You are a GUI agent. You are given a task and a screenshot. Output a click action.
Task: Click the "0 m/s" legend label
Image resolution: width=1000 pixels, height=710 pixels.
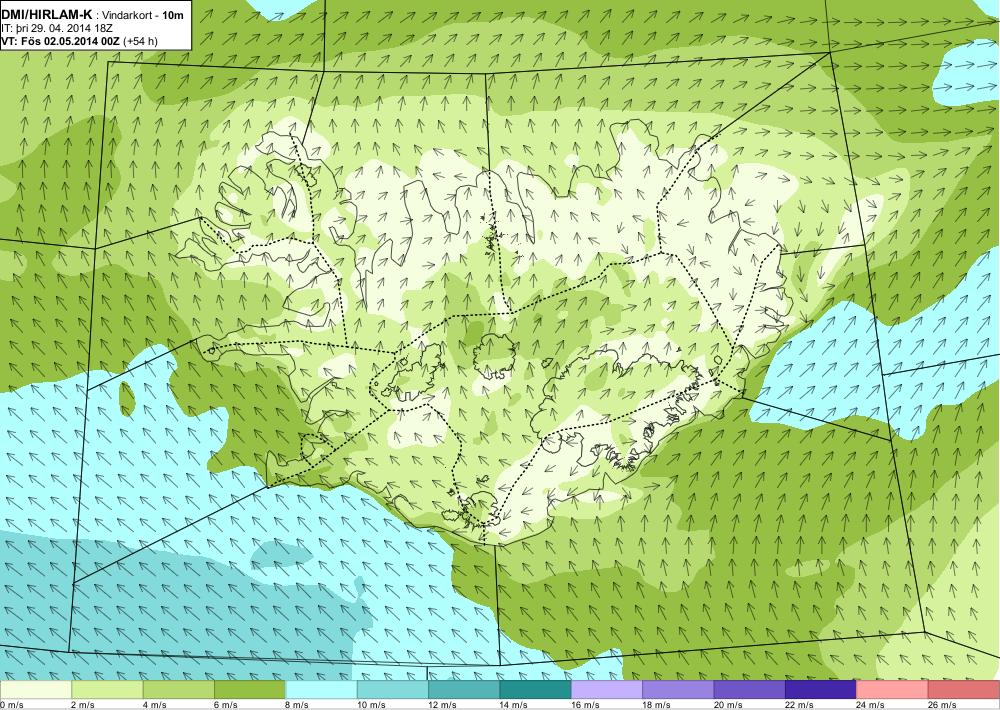(11, 704)
